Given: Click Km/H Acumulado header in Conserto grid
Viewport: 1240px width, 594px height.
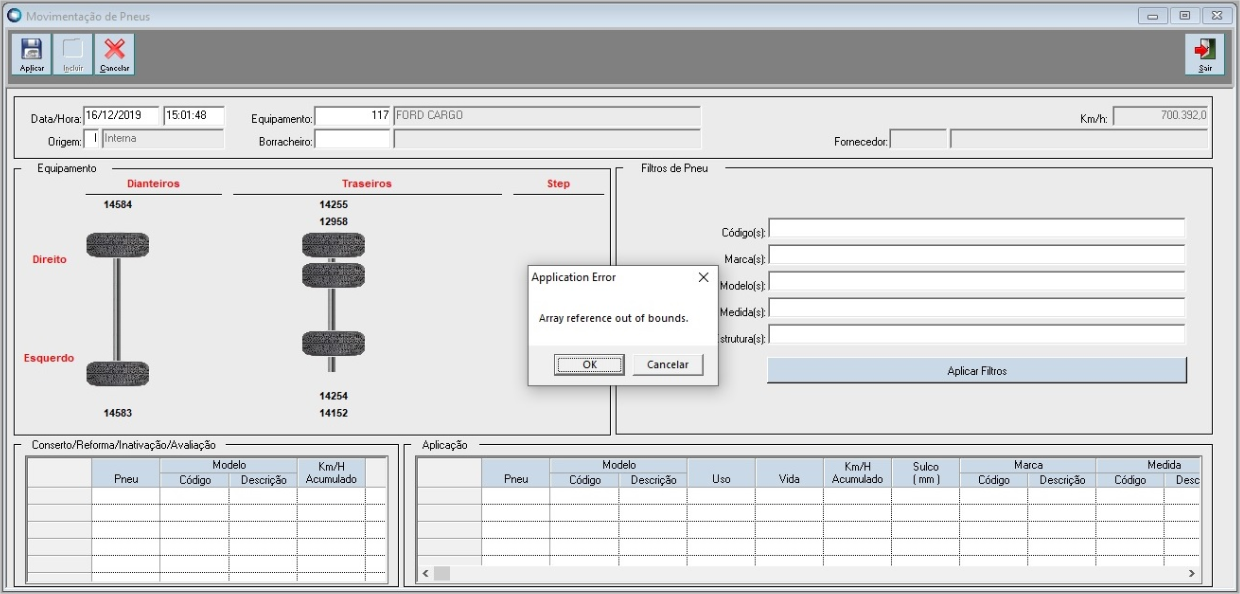Looking at the screenshot, I should [331, 473].
